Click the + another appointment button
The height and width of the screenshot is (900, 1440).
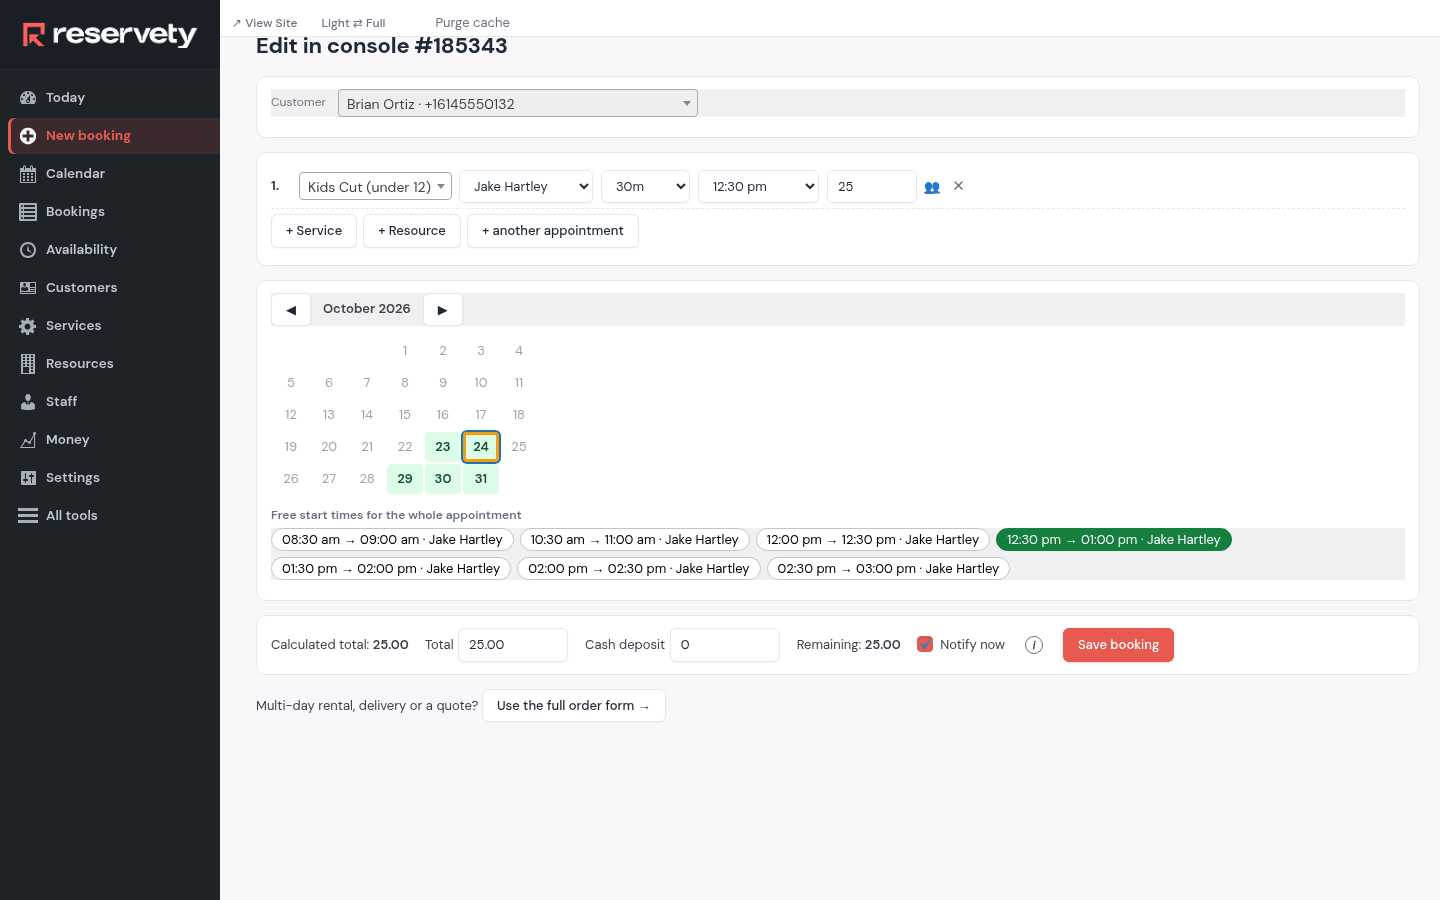[x=553, y=231]
